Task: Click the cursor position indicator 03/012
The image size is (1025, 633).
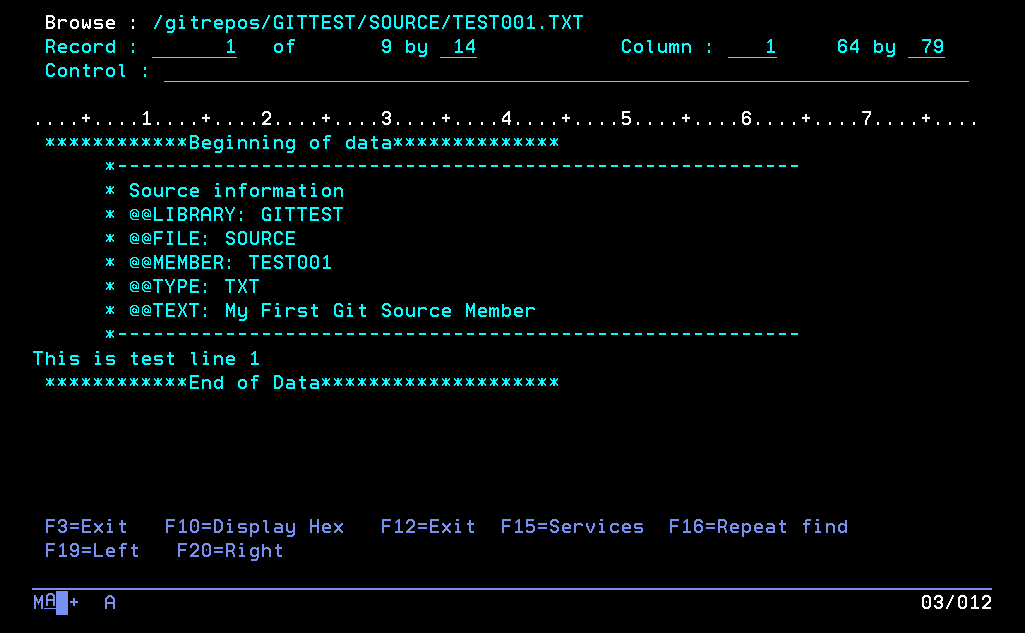Action: (956, 602)
